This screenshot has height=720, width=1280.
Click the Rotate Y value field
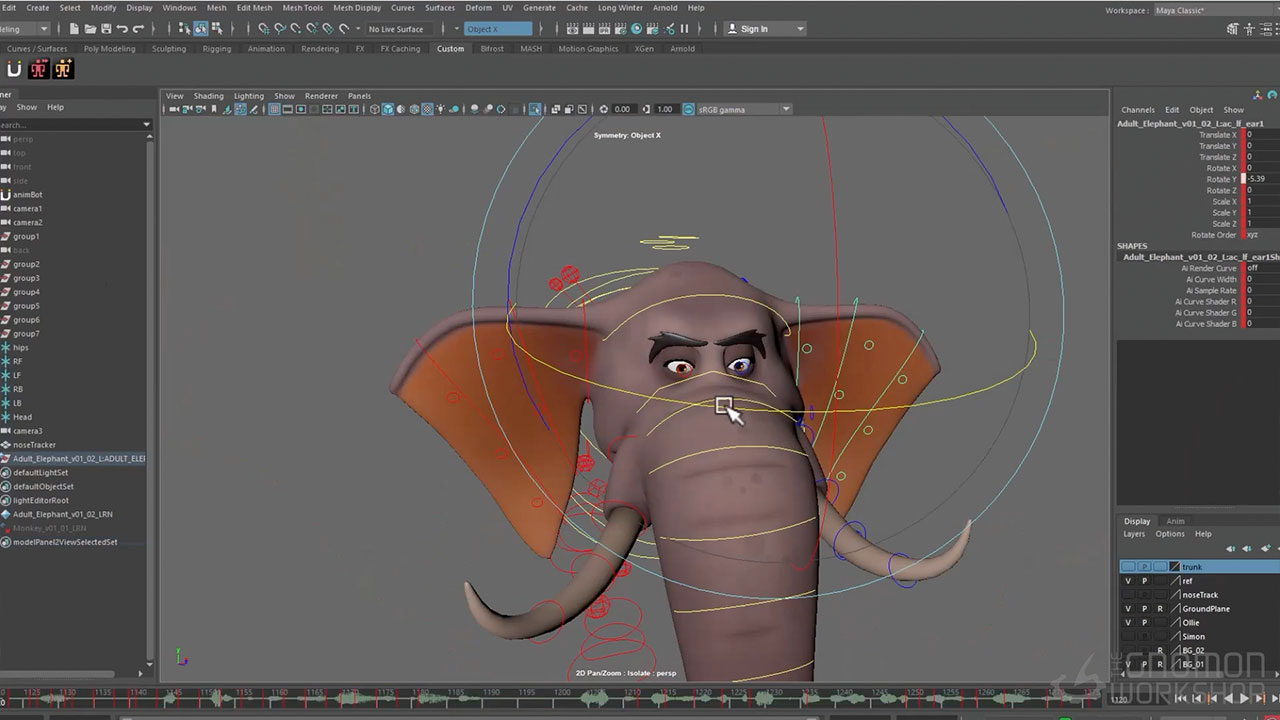point(1258,179)
